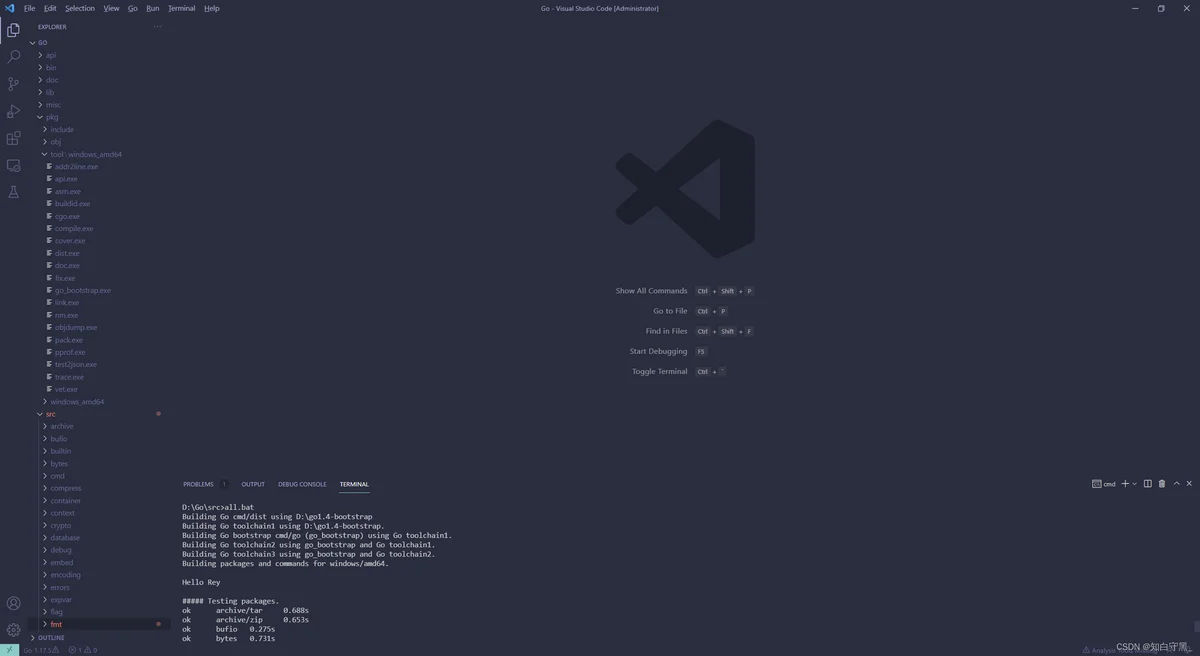Open the File menu

click(x=29, y=8)
